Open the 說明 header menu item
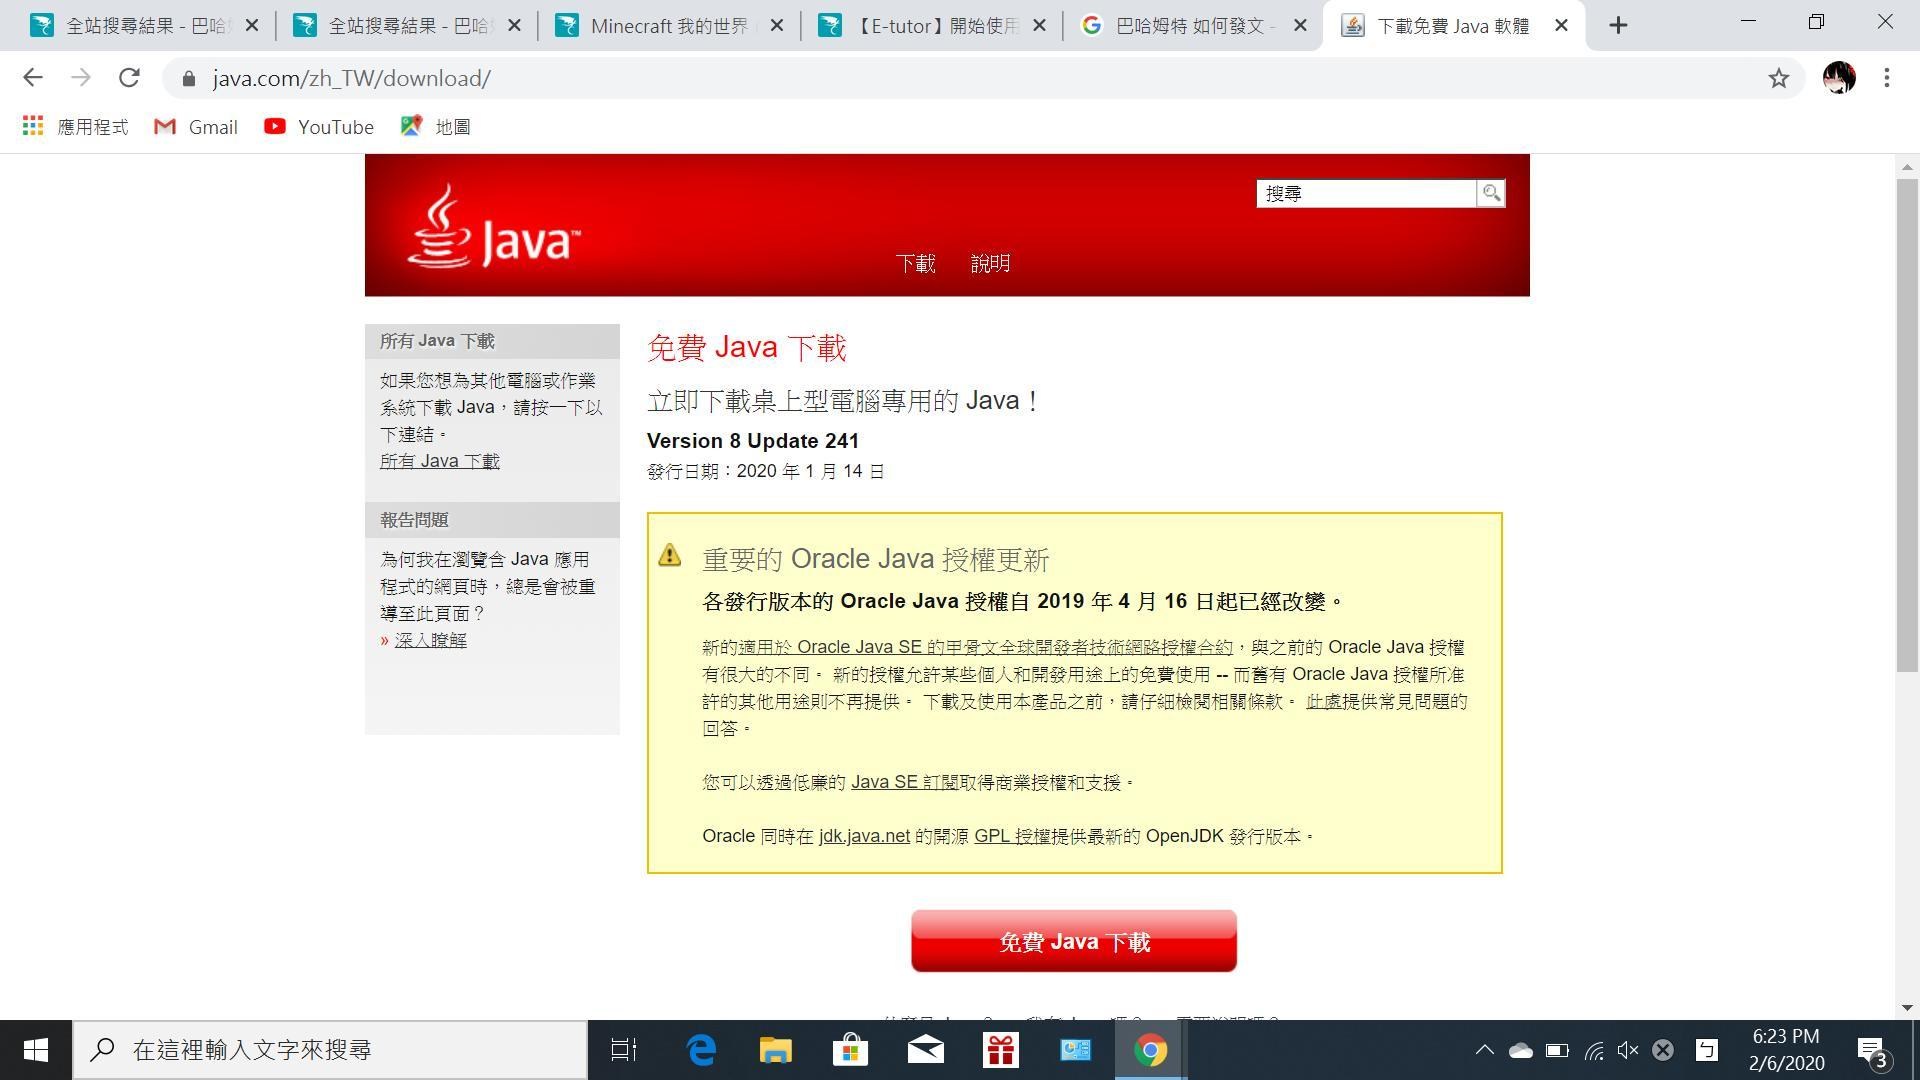Viewport: 1920px width, 1080px height. click(990, 264)
